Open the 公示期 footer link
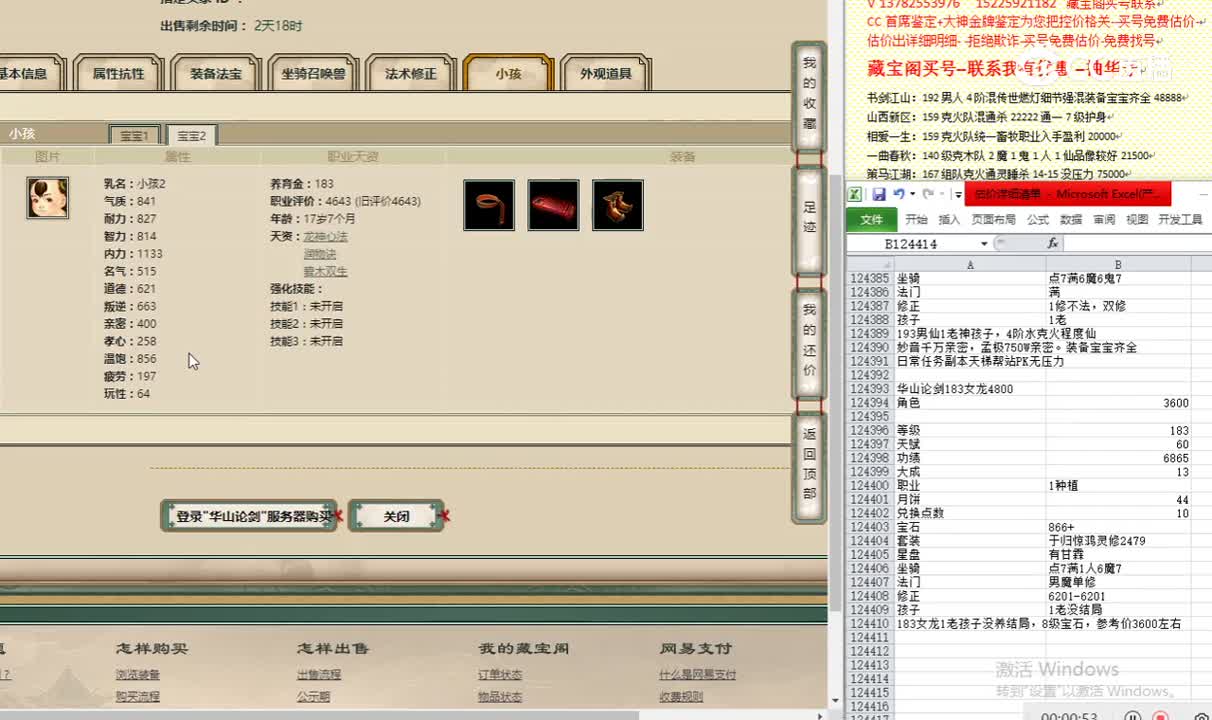1212x720 pixels. point(313,697)
